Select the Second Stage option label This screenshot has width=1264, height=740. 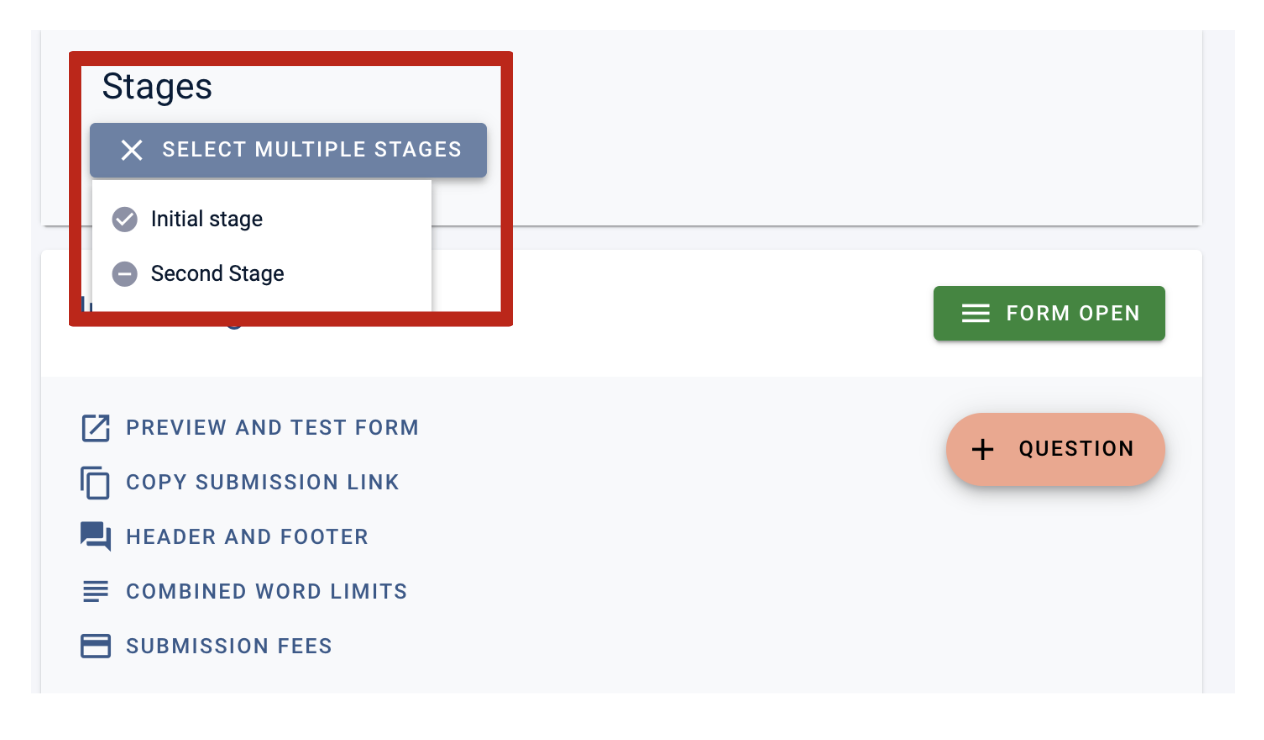[218, 274]
